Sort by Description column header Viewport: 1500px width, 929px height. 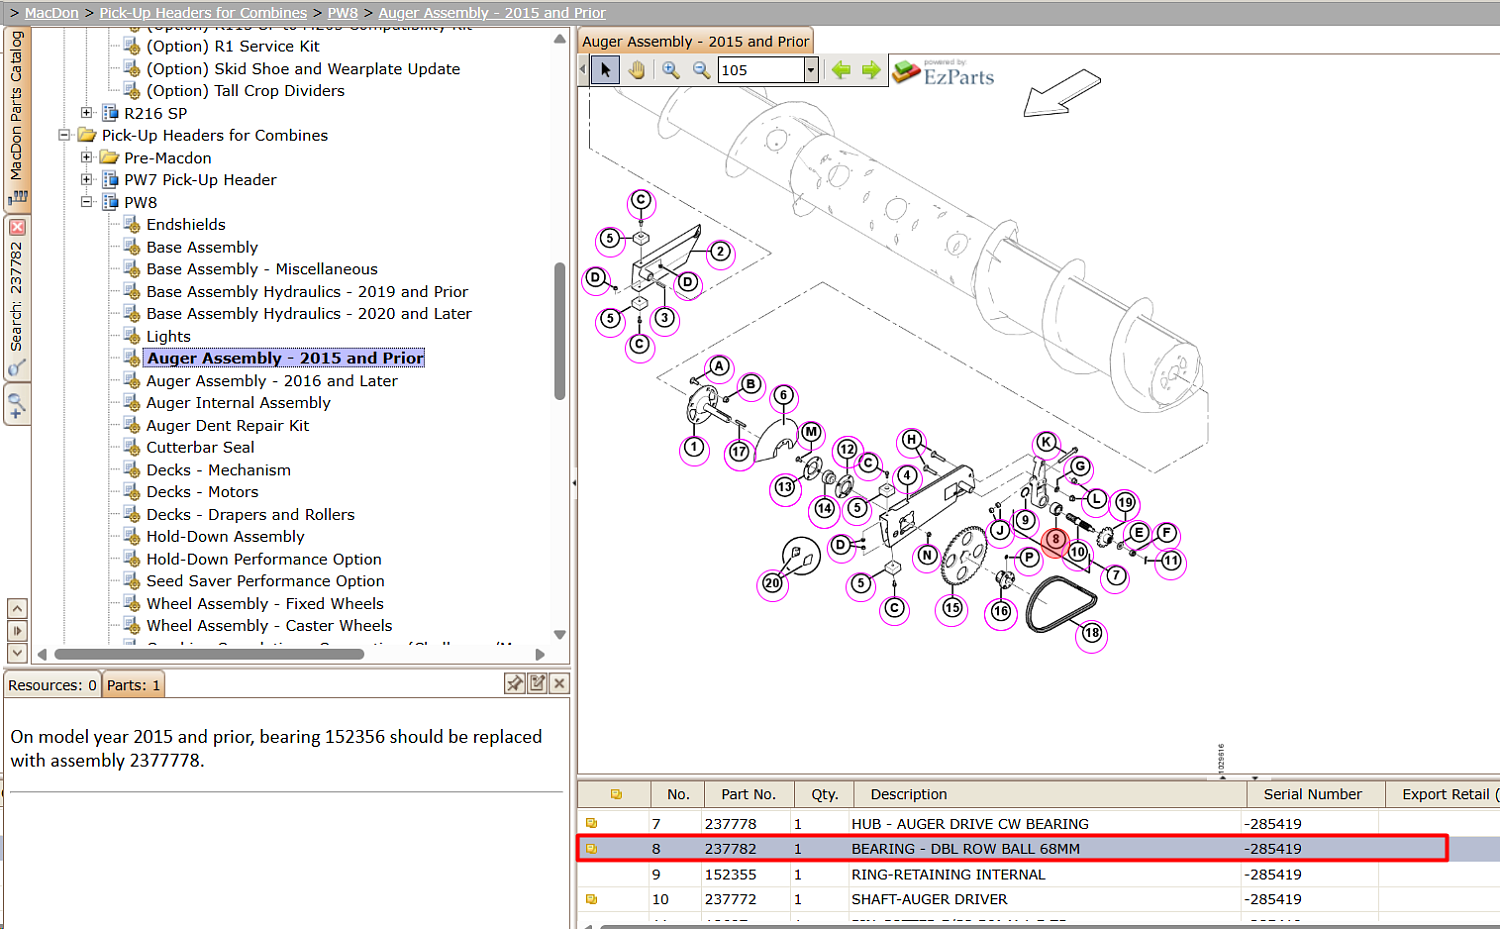click(x=1050, y=794)
